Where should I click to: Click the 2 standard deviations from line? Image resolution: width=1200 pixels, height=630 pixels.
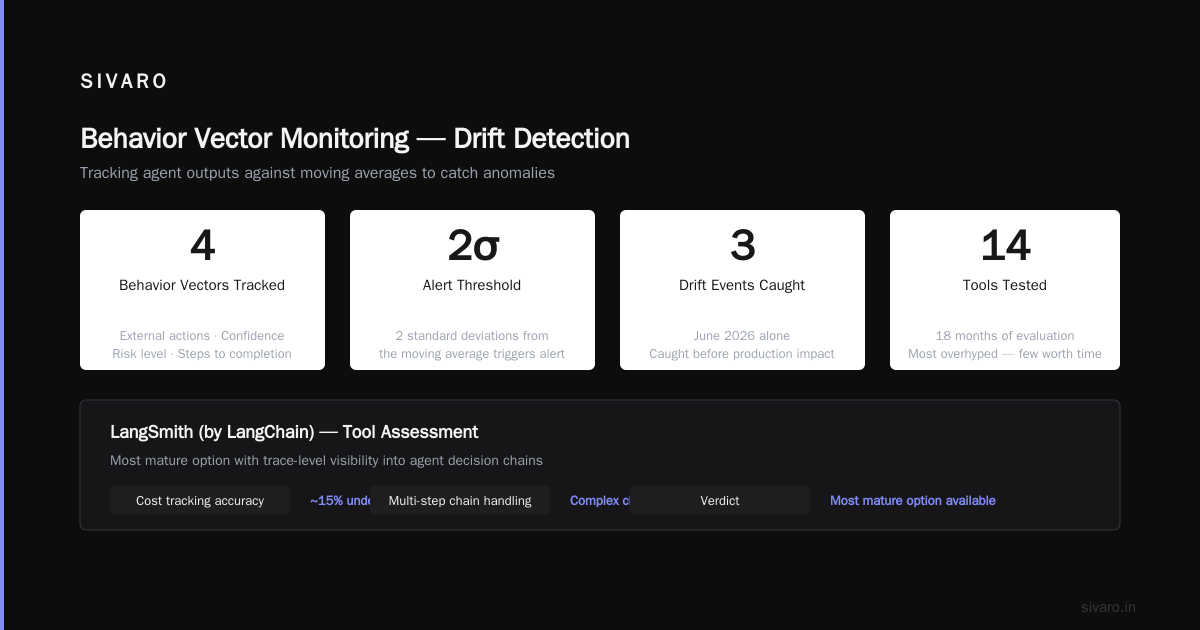point(472,336)
